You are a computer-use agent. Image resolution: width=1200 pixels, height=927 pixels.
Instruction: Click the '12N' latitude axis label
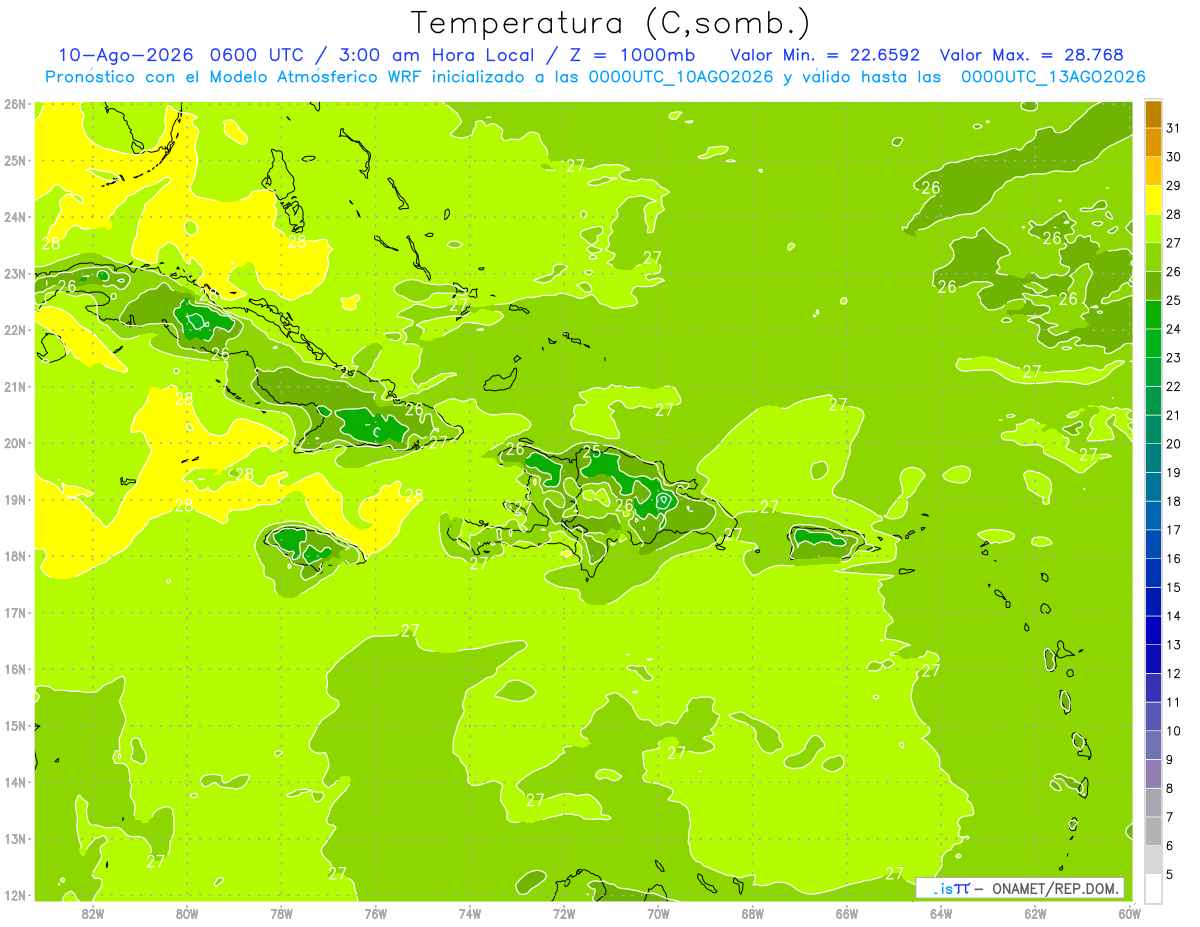15,895
